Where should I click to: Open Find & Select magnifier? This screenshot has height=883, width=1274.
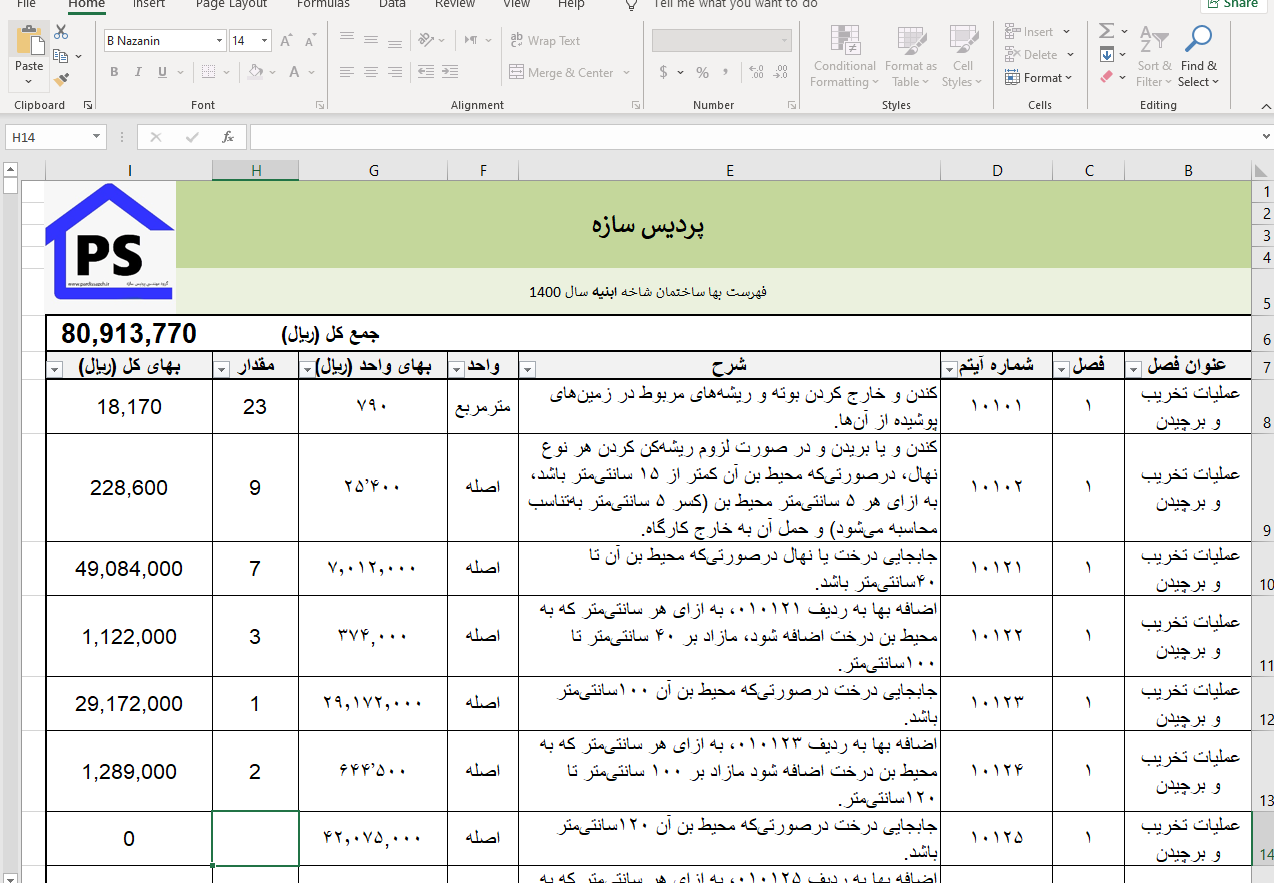click(1198, 56)
